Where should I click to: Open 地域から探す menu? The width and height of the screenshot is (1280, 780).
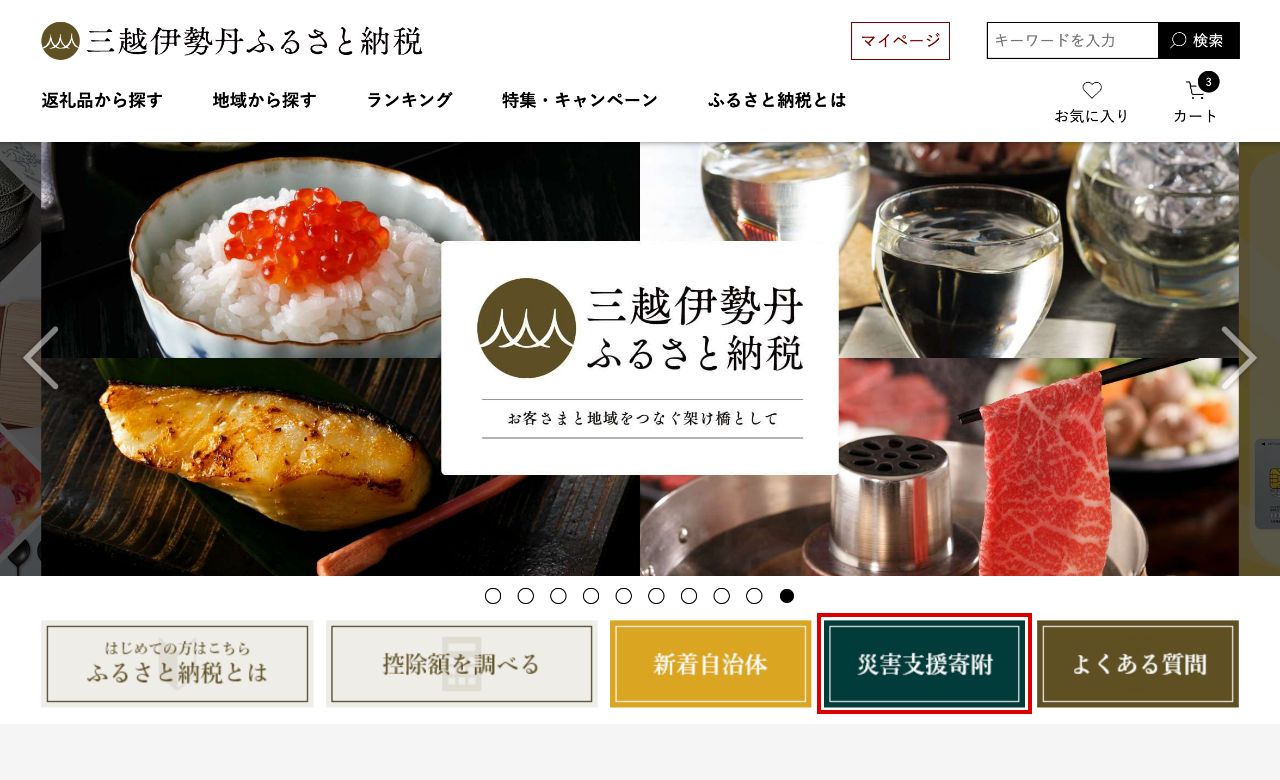point(265,100)
